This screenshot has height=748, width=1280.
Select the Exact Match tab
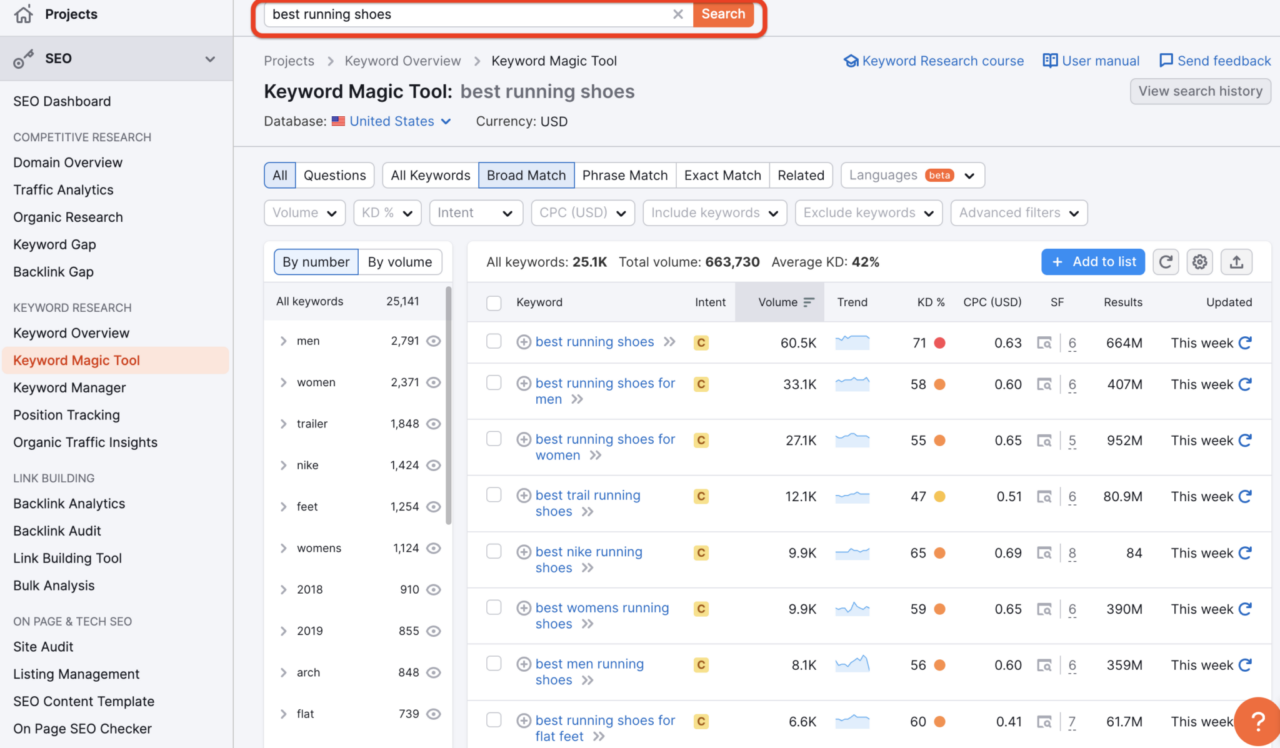[x=723, y=175]
